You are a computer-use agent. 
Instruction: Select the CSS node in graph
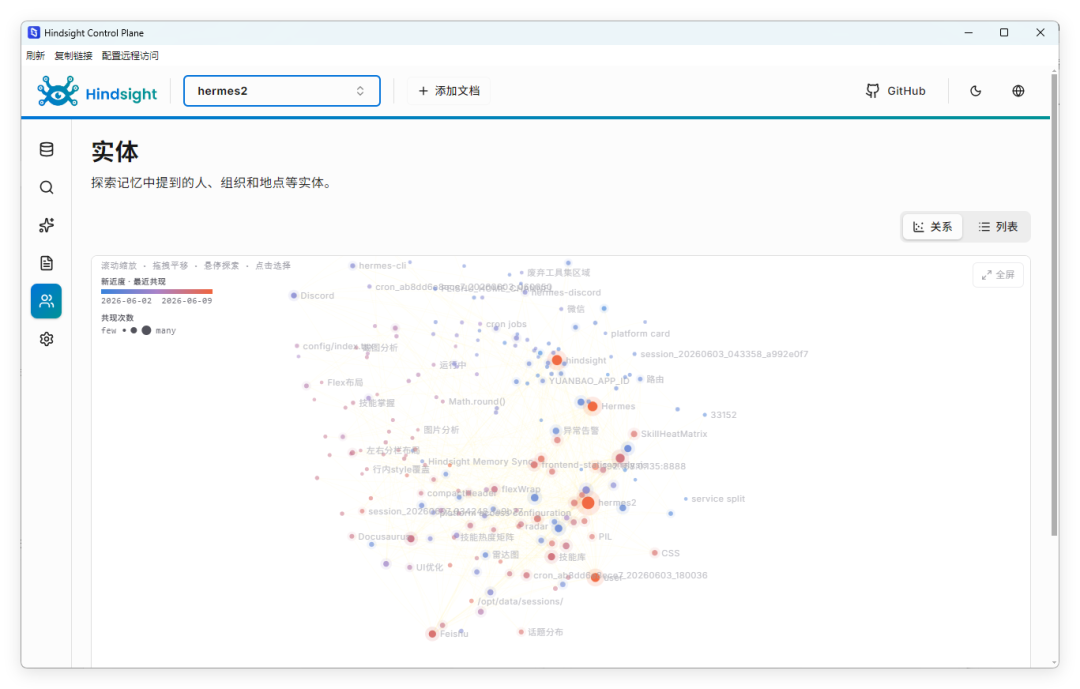[x=654, y=553]
